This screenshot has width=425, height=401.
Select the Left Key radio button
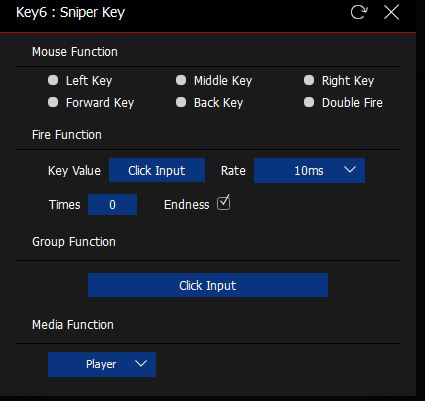[53, 80]
